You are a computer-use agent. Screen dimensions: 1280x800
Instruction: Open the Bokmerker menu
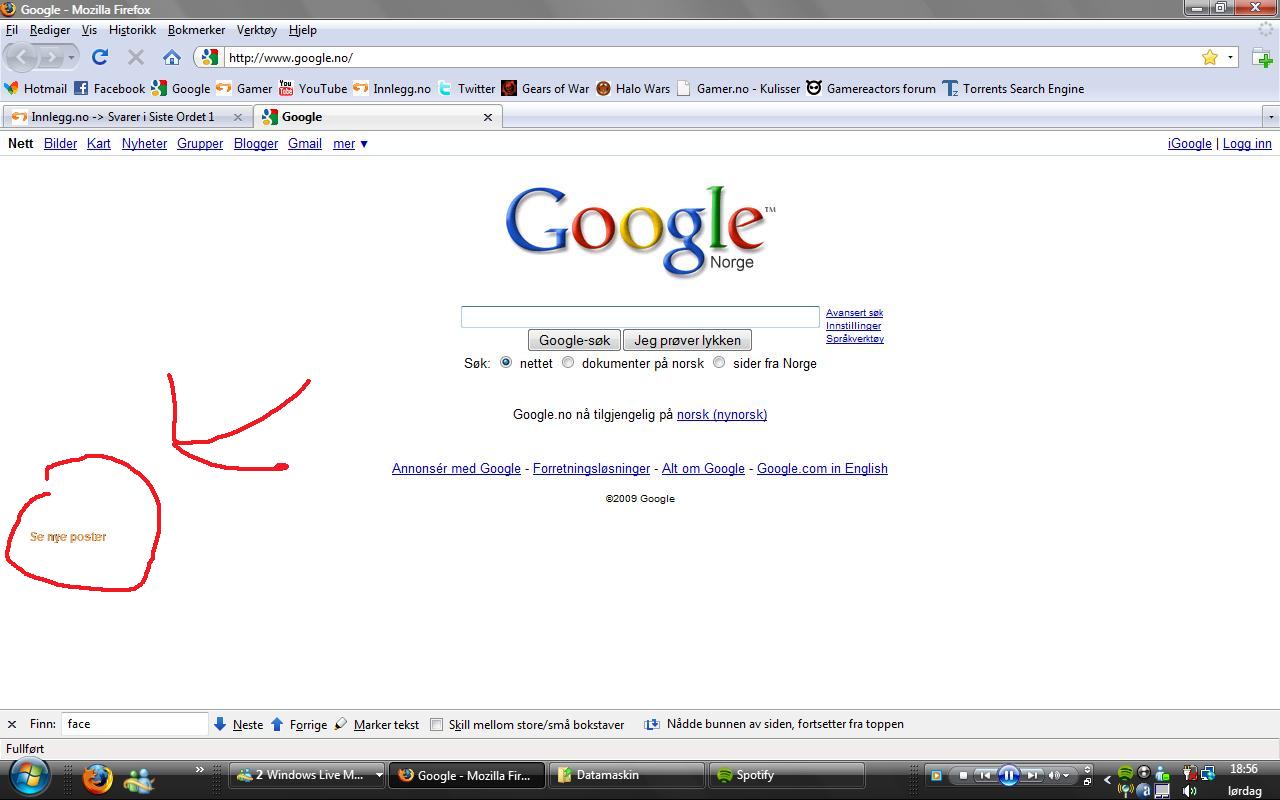tap(196, 30)
